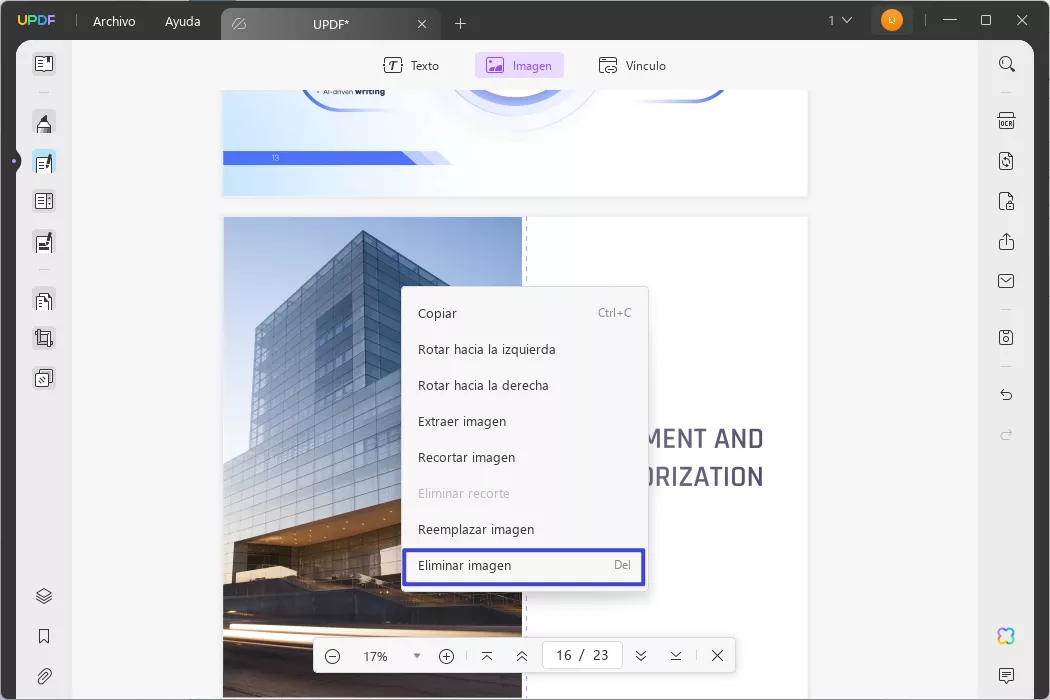The image size is (1050, 700).
Task: Open the form preparation mode icon
Action: point(44,201)
